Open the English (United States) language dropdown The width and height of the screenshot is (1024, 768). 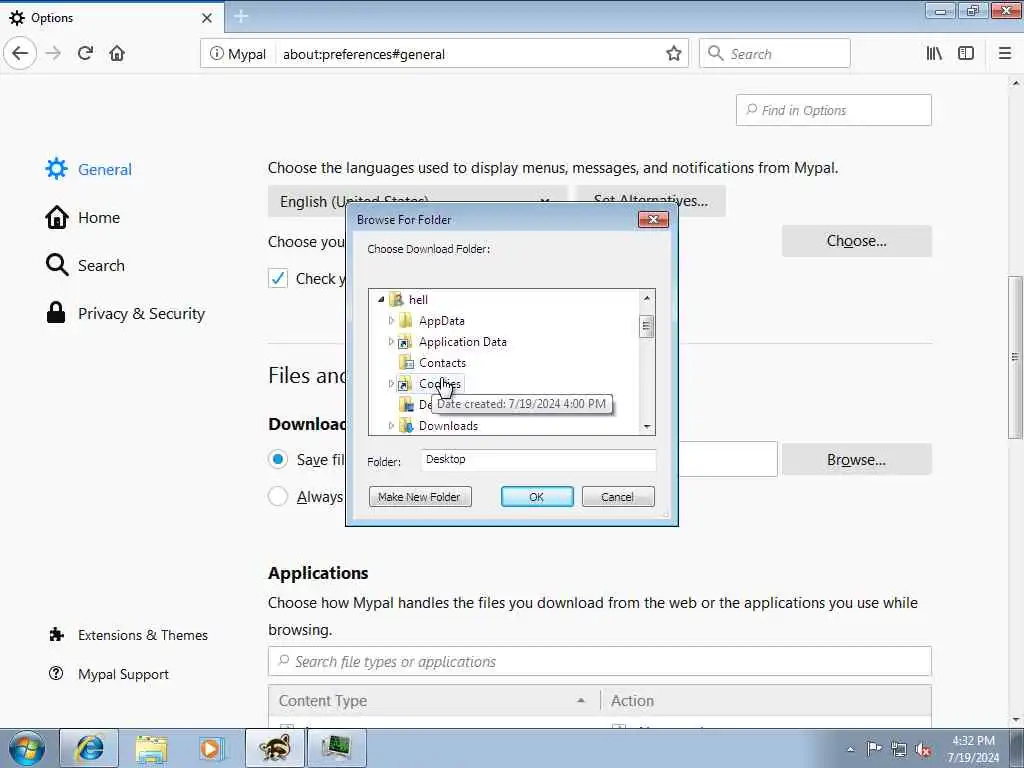coord(418,201)
